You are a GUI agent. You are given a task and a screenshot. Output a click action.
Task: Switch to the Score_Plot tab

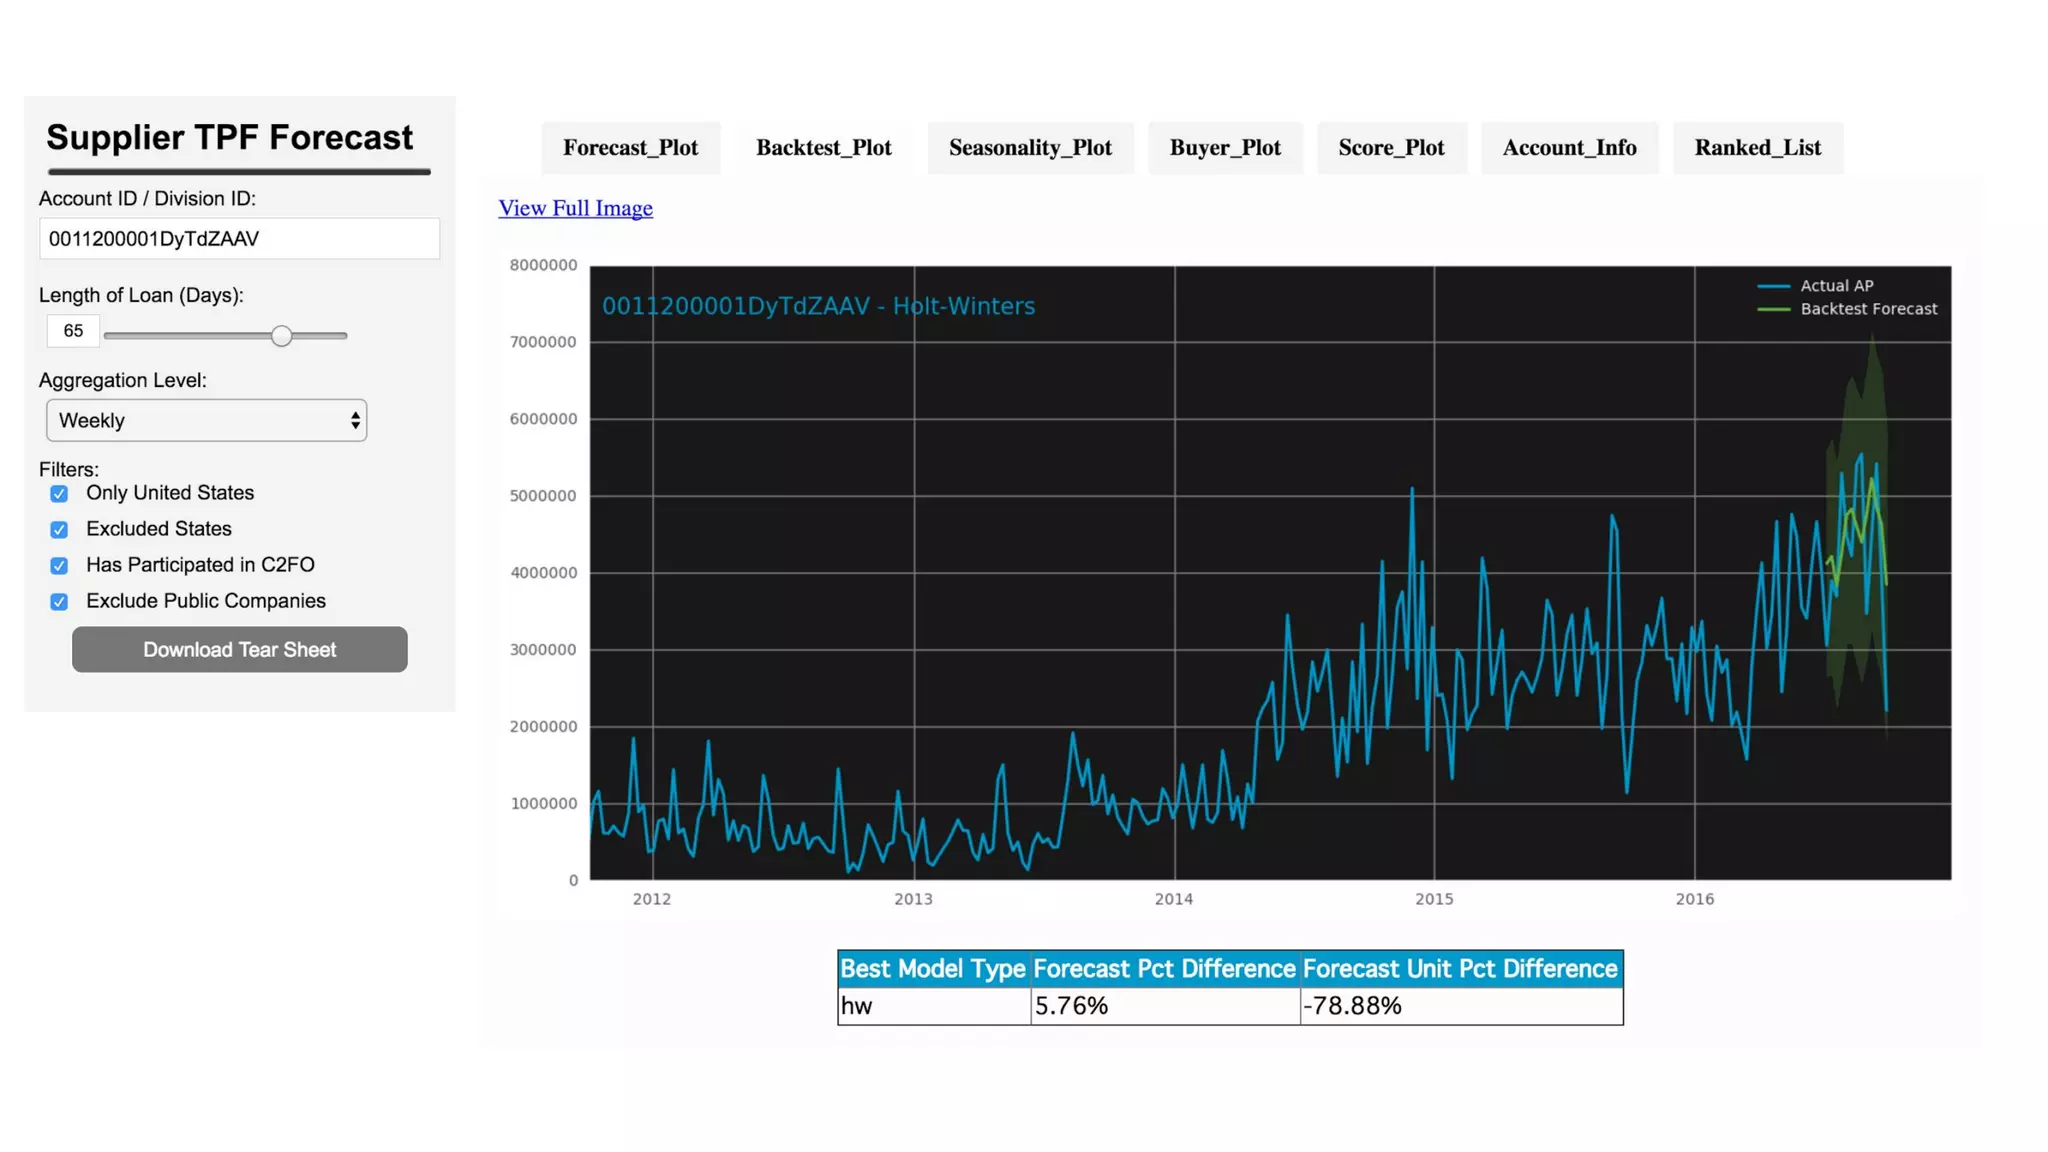tap(1391, 148)
